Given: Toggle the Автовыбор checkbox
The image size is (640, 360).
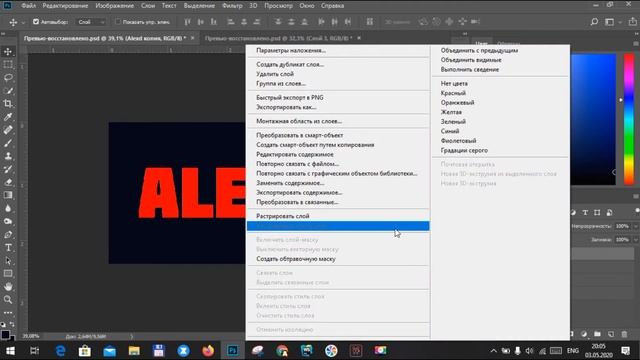Looking at the screenshot, I should 36,22.
